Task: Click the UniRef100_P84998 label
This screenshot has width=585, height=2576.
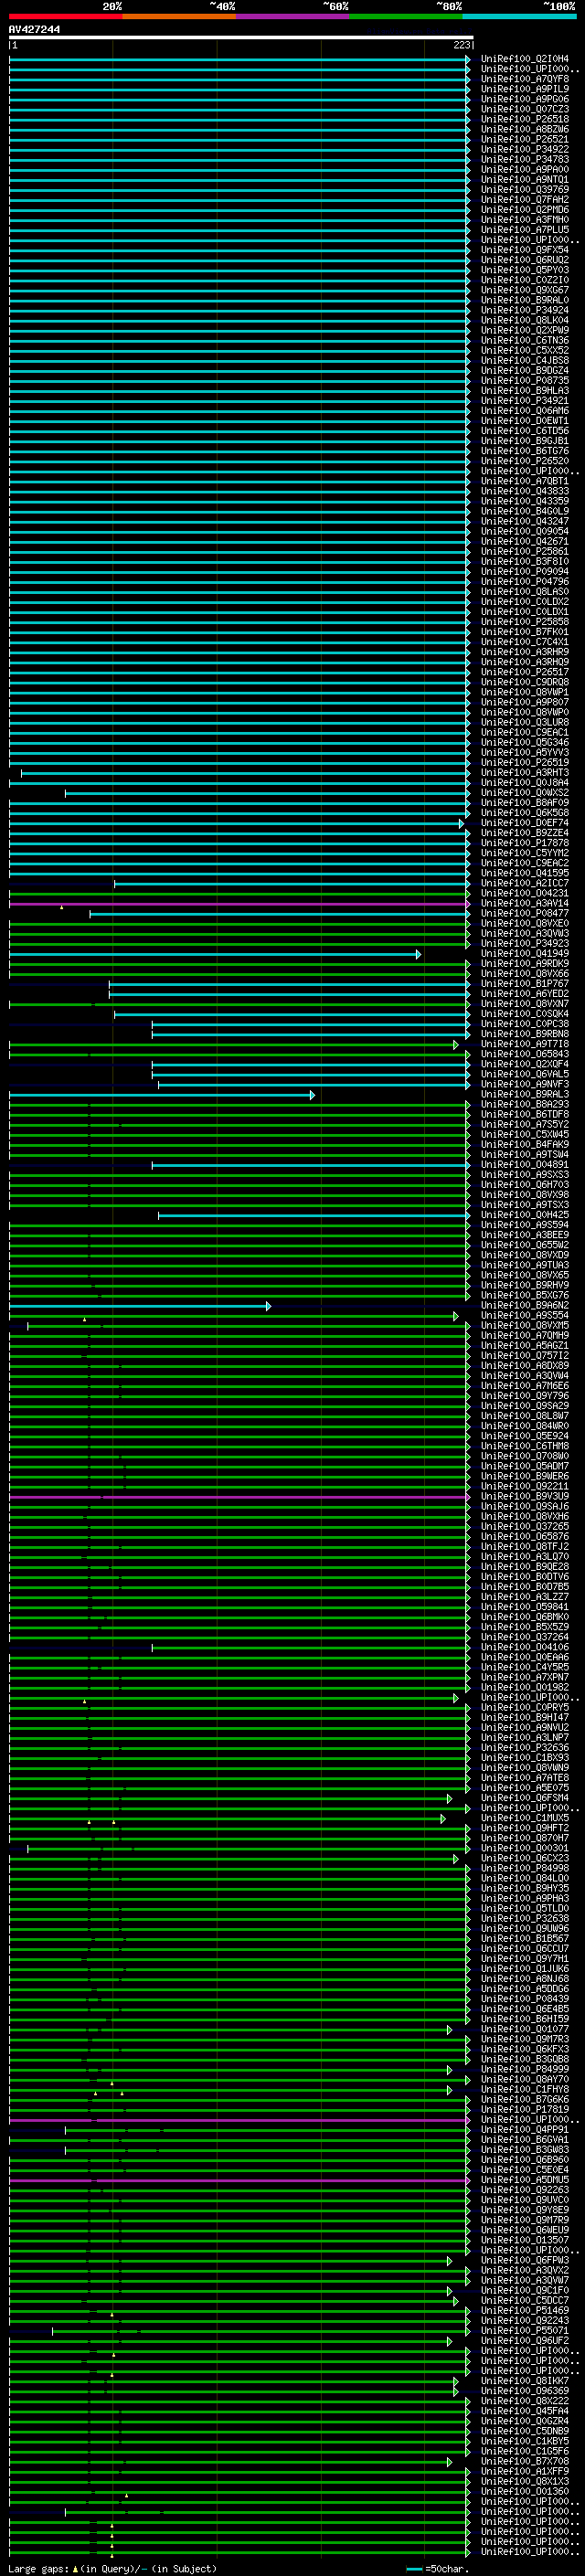Action: [x=524, y=1869]
